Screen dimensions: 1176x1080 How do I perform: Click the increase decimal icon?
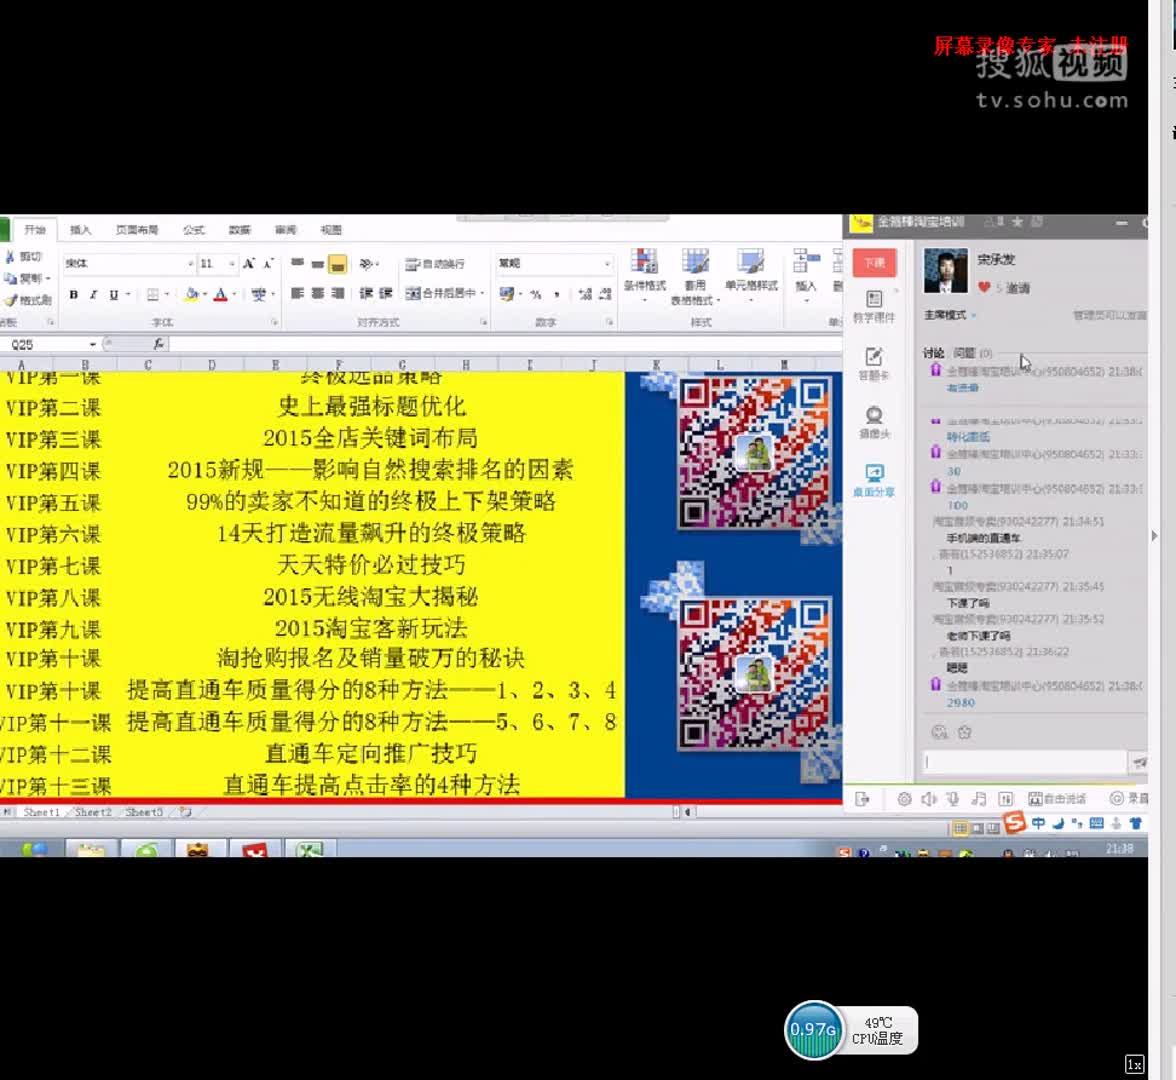(x=585, y=294)
